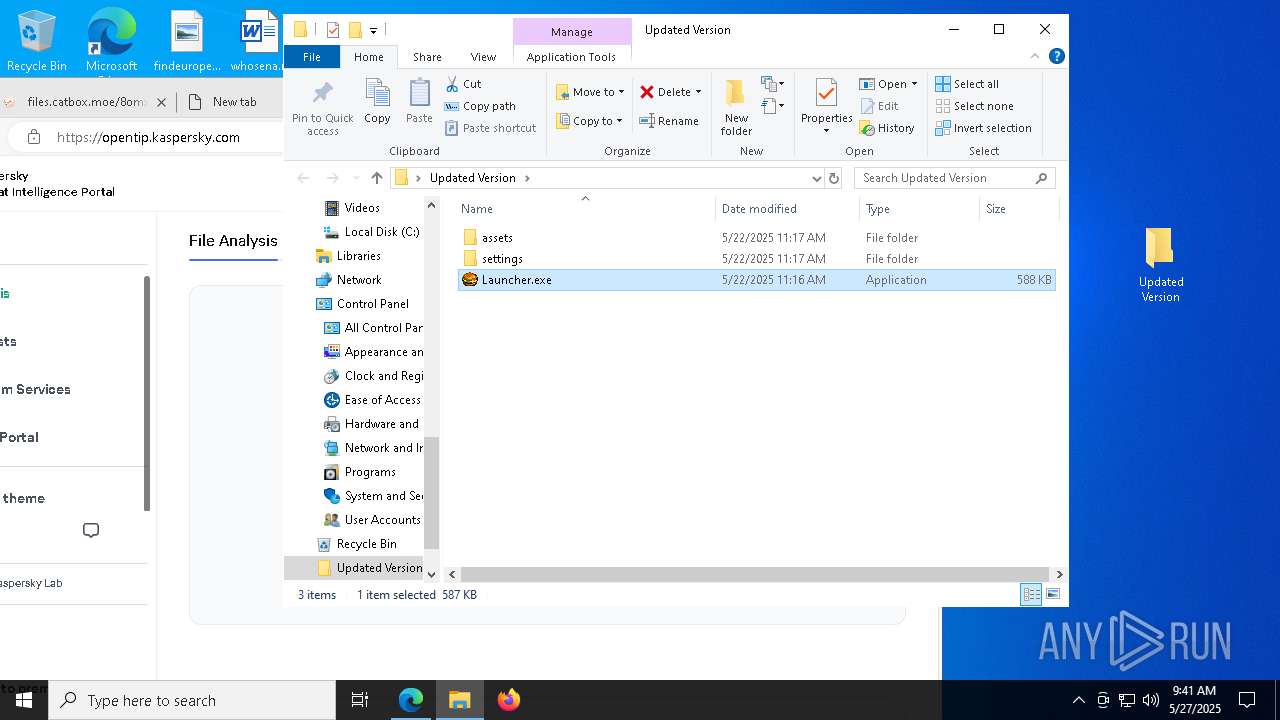Switch to the Share ribbon tab
Image resolution: width=1280 pixels, height=720 pixels.
coord(427,57)
